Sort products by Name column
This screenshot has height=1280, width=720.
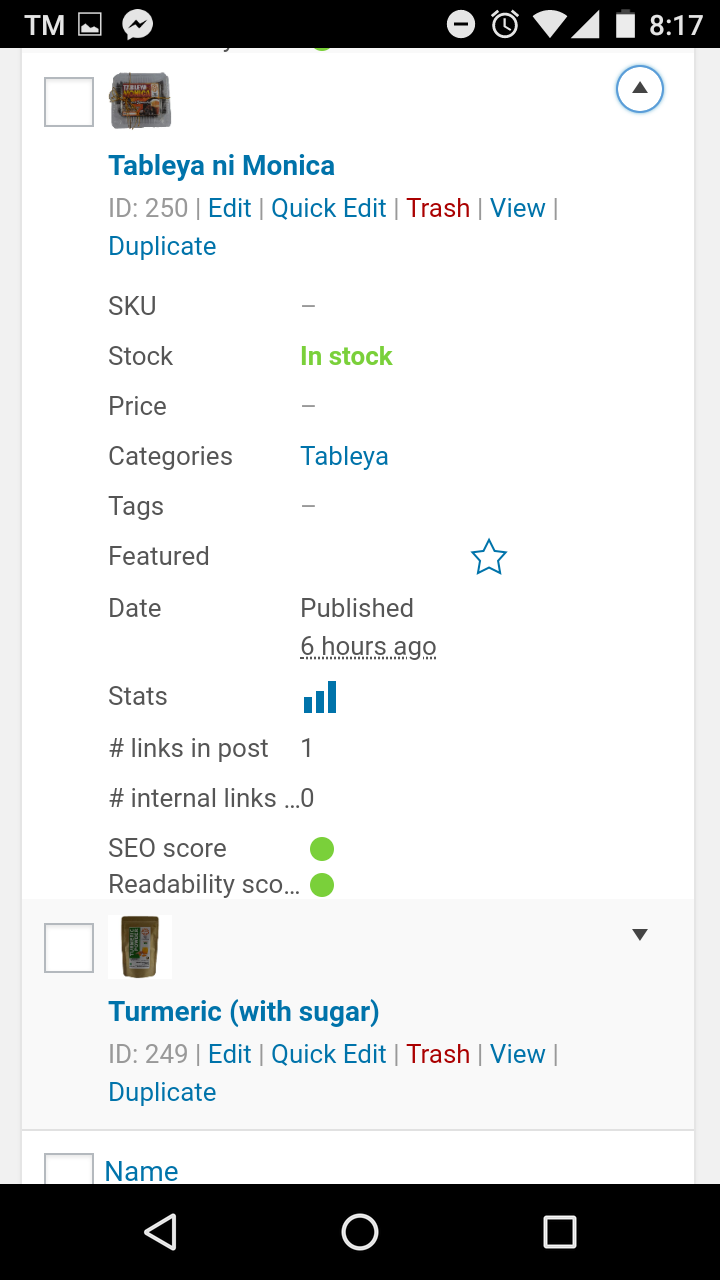click(141, 1171)
